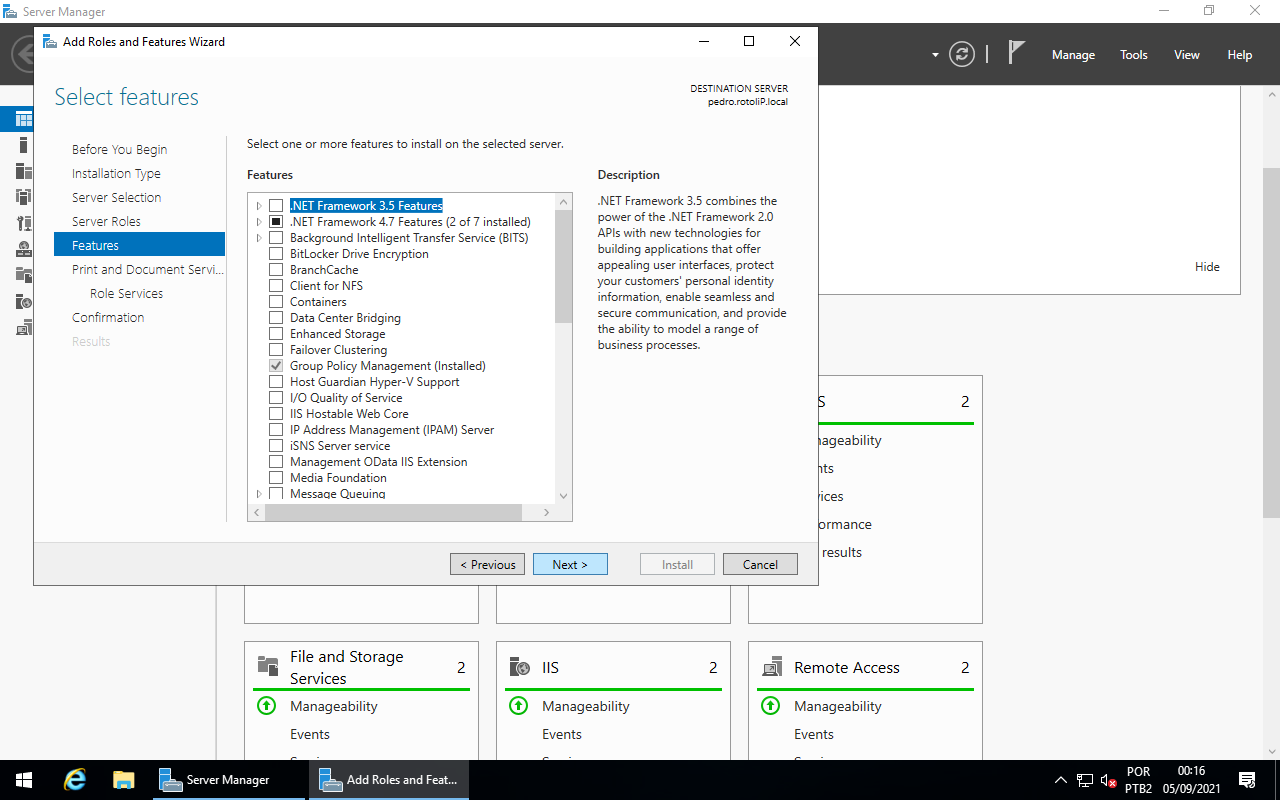Viewport: 1280px width, 800px height.
Task: Open File Explorer from the taskbar
Action: [x=123, y=780]
